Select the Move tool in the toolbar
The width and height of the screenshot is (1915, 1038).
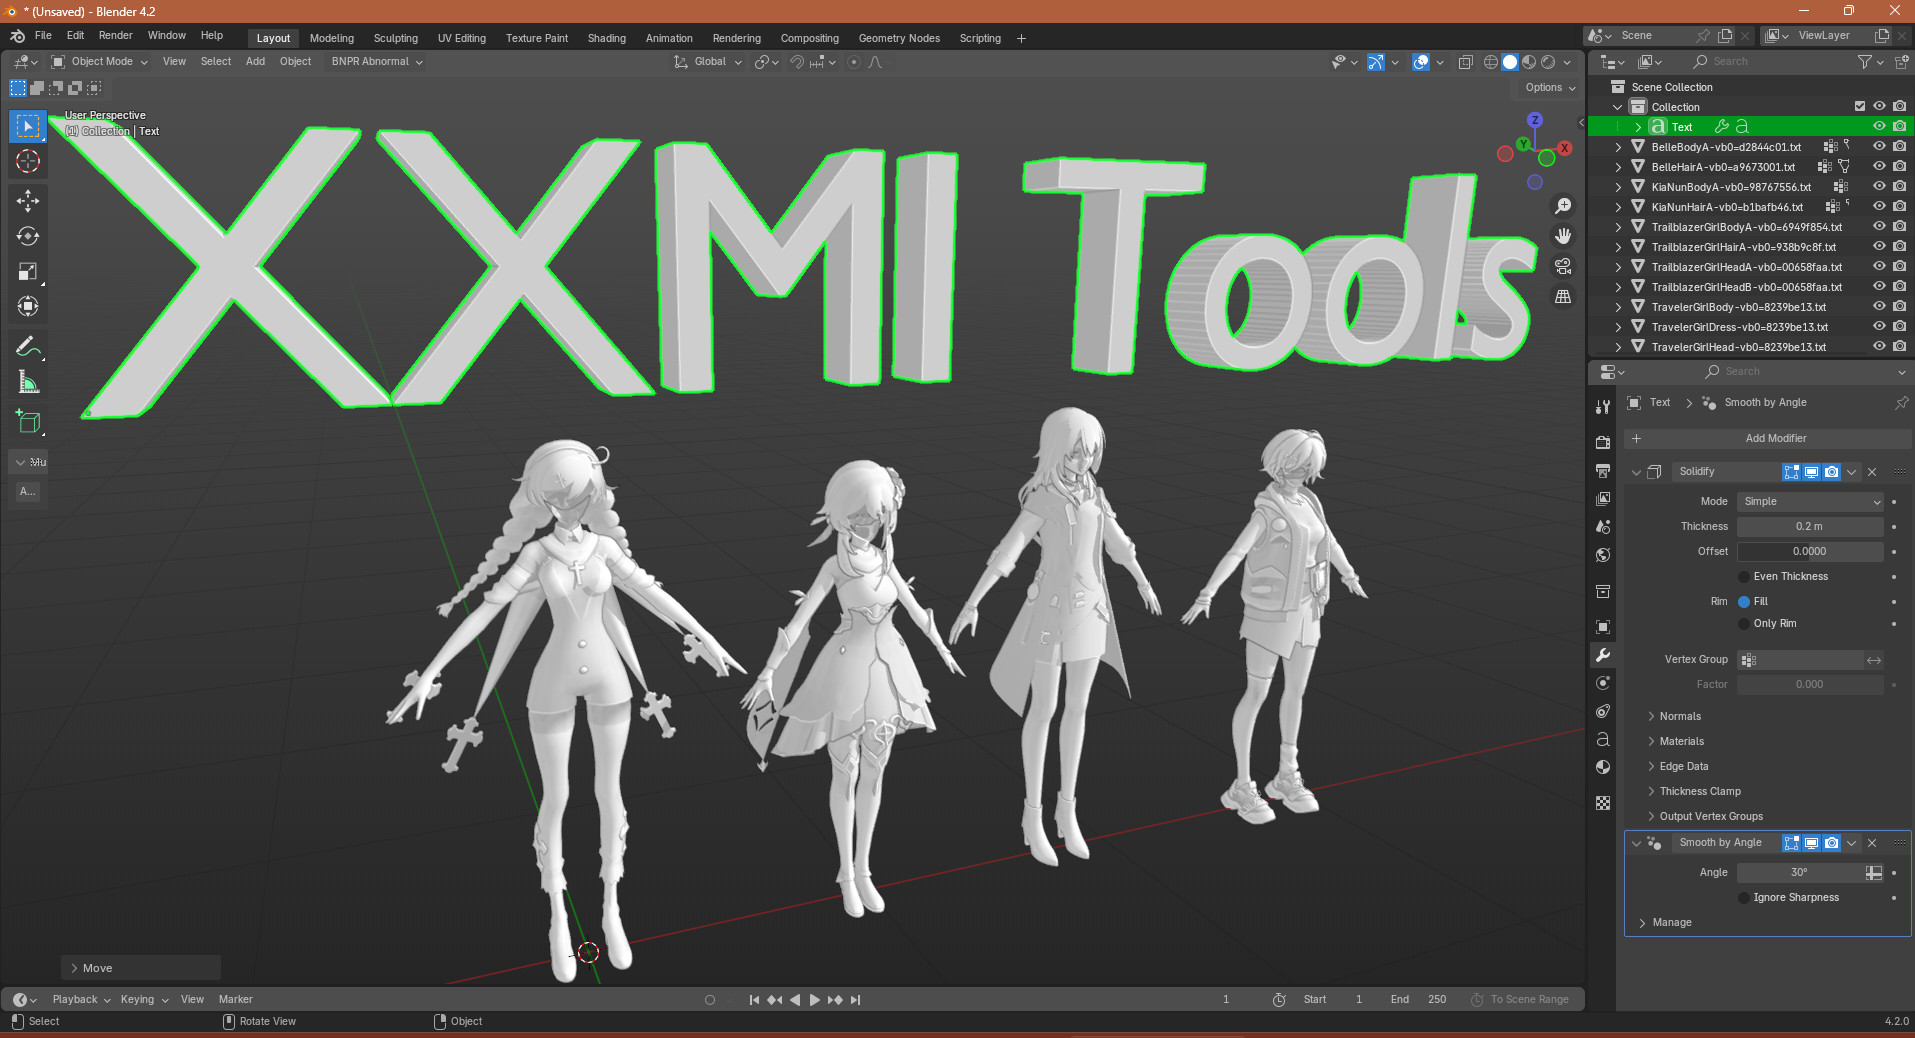point(28,200)
